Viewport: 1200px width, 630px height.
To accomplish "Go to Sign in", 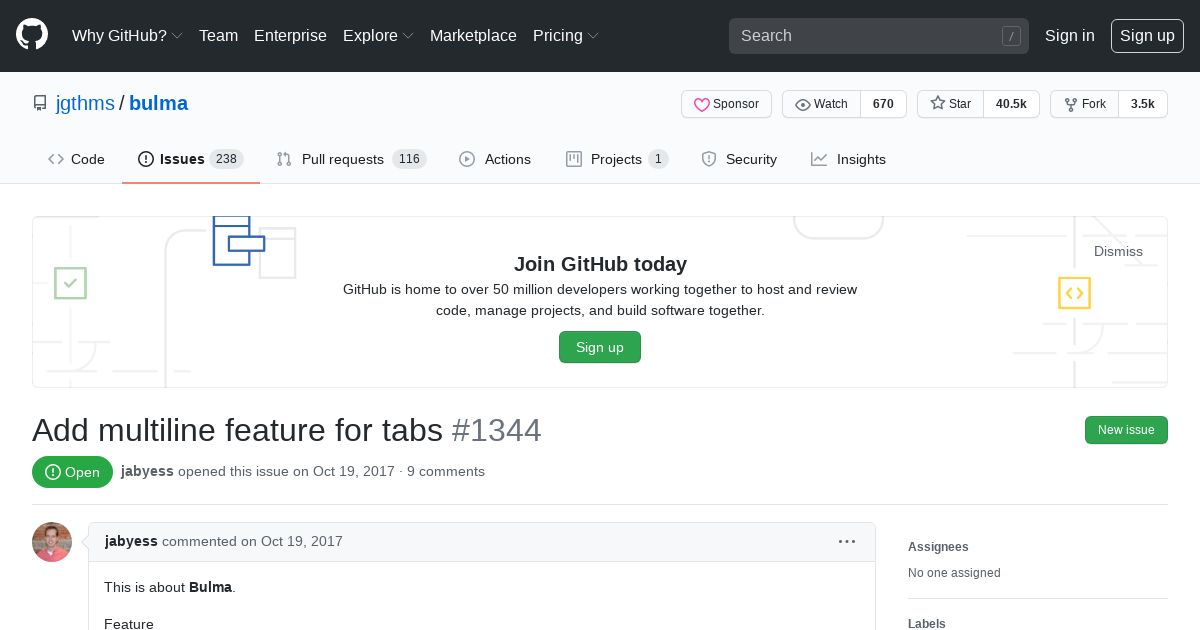I will click(x=1070, y=35).
